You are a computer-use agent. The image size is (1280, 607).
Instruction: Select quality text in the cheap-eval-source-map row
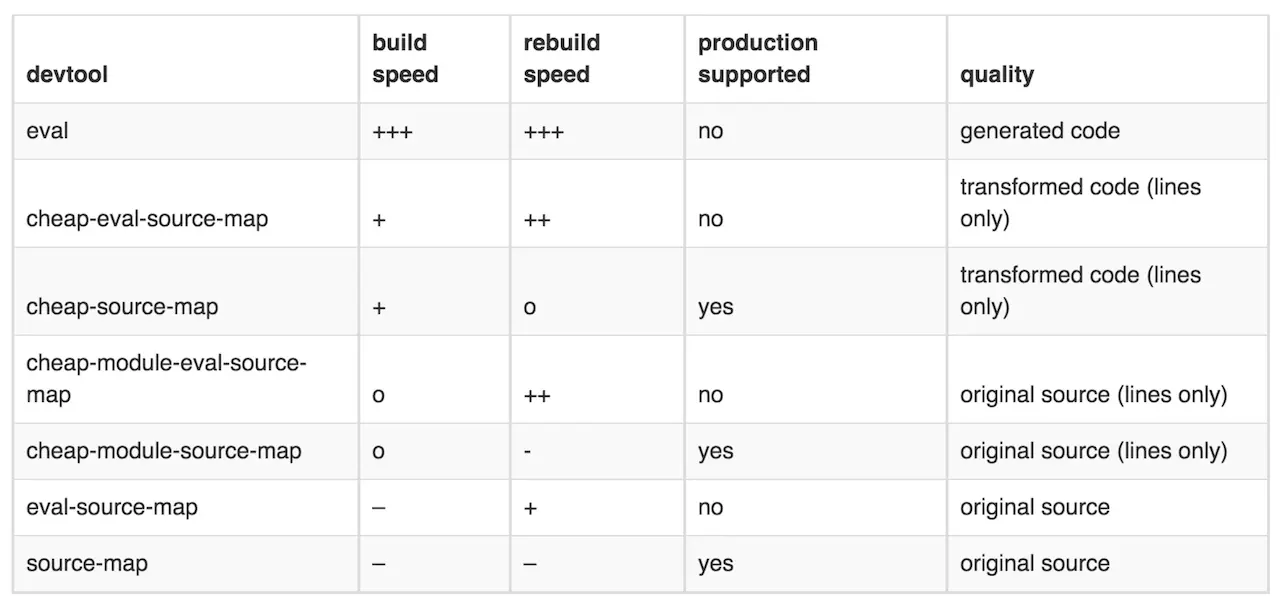coord(1080,203)
